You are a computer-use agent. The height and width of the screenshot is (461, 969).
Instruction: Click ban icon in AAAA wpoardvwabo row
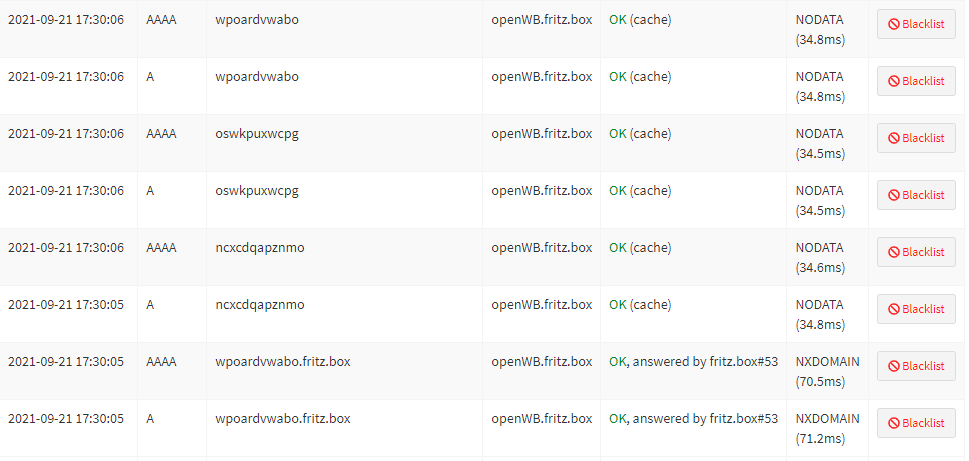894,24
